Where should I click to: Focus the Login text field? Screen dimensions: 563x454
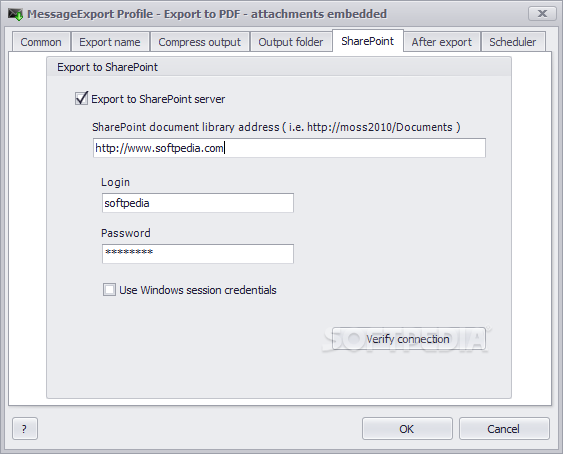[198, 203]
